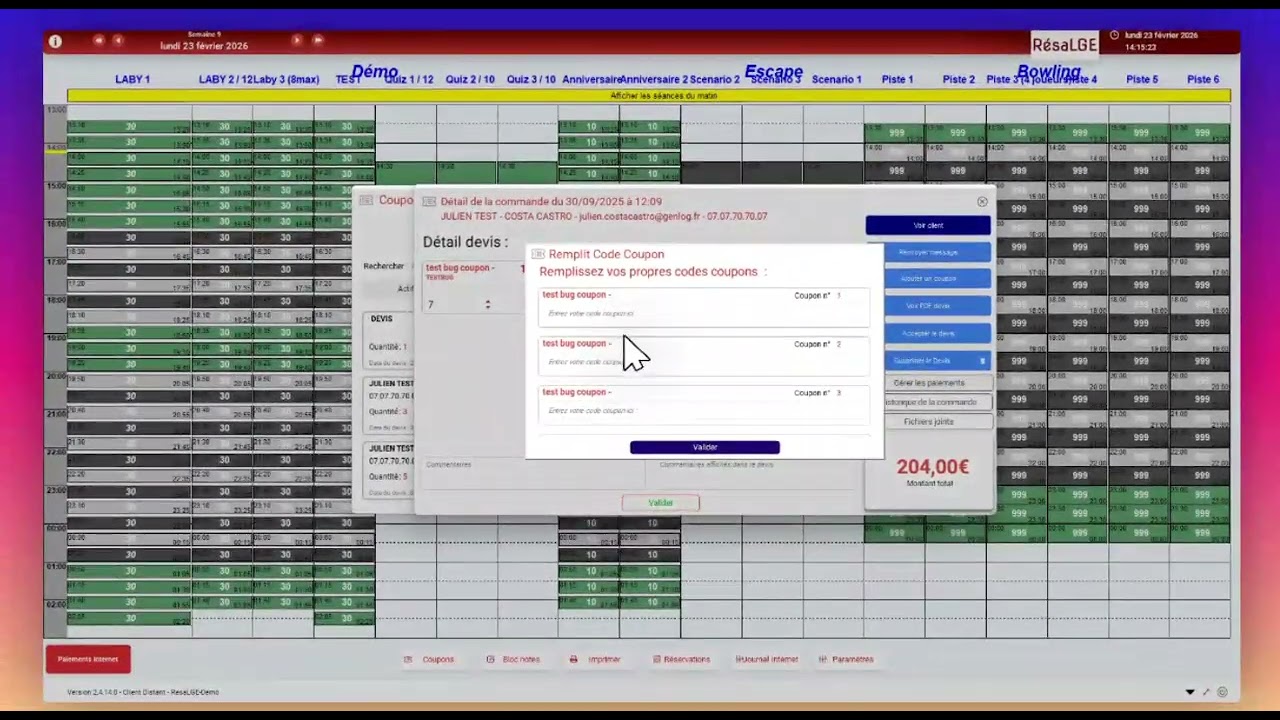Click the DEVIS card with Quantité 1
Screen dimensions: 1280x720
coord(390,339)
